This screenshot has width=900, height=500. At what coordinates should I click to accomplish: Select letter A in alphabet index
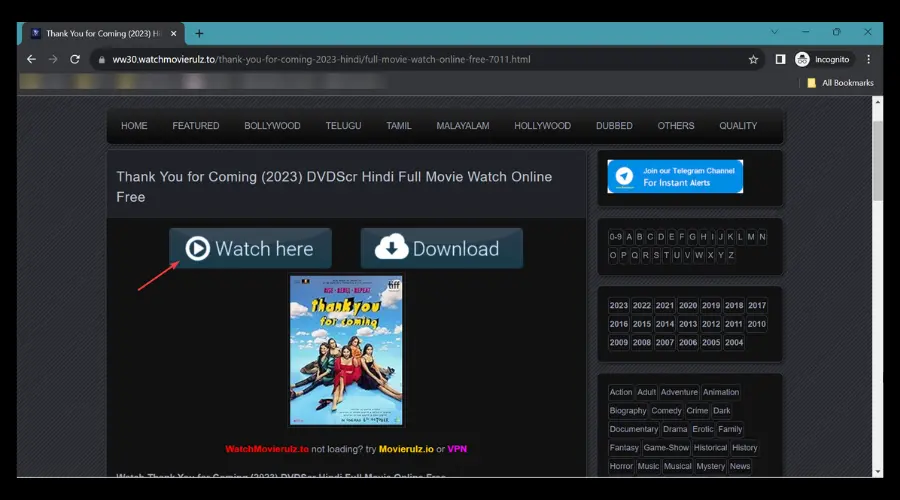click(629, 237)
